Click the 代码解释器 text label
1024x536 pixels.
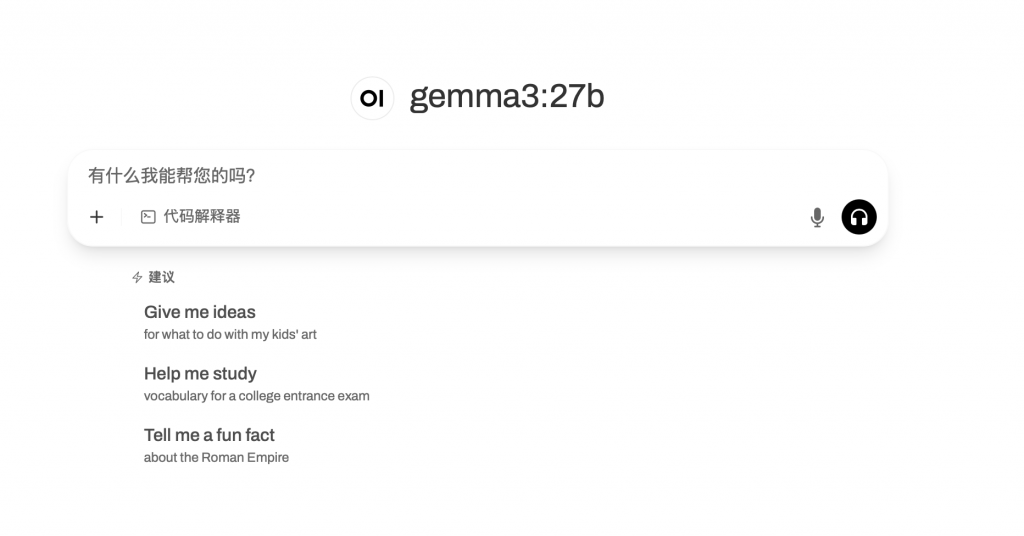pyautogui.click(x=202, y=217)
